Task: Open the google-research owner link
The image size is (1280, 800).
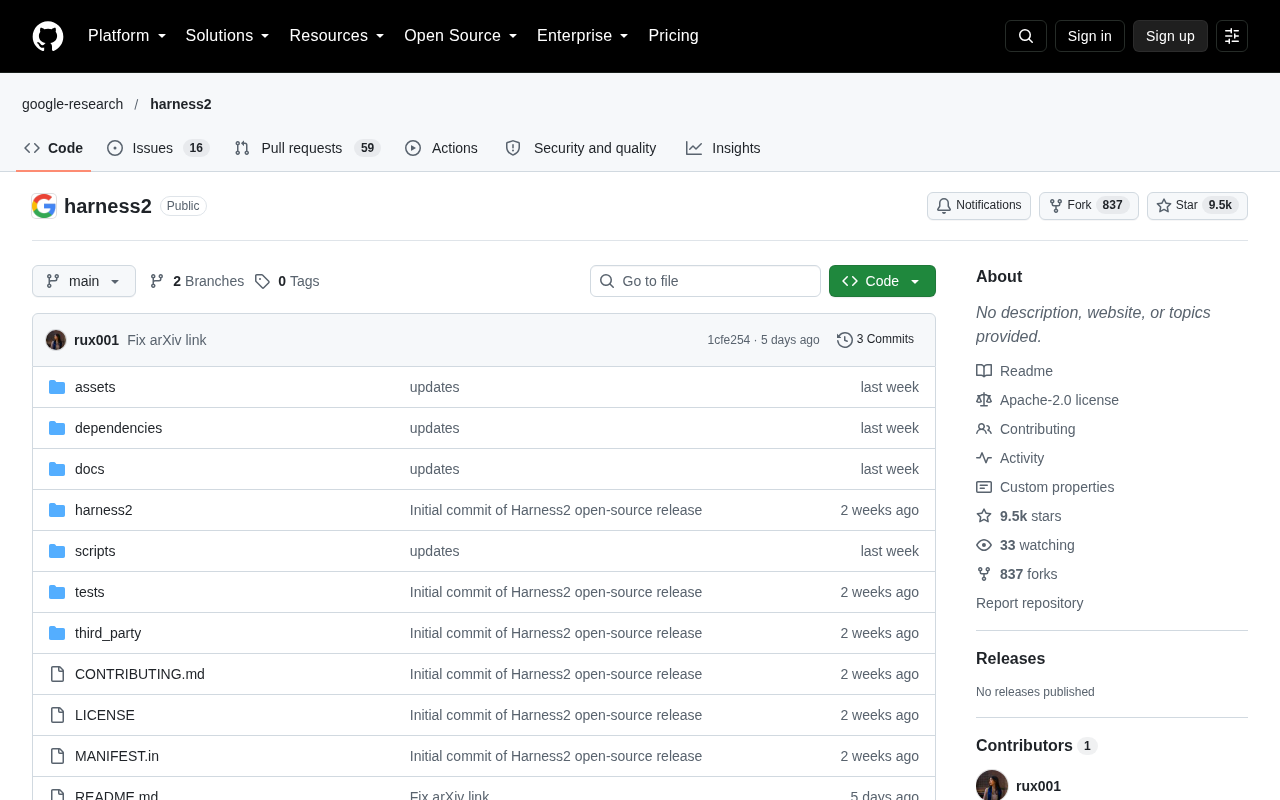Action: [x=73, y=104]
